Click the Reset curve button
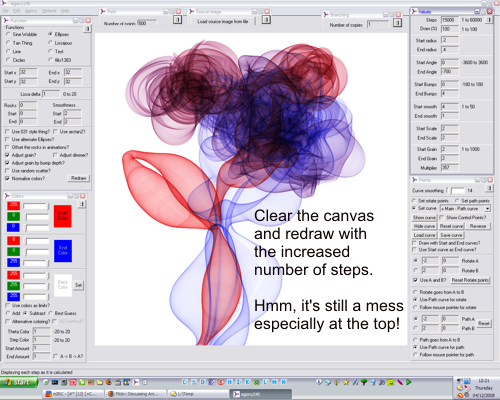This screenshot has height=400, width=500. click(451, 226)
